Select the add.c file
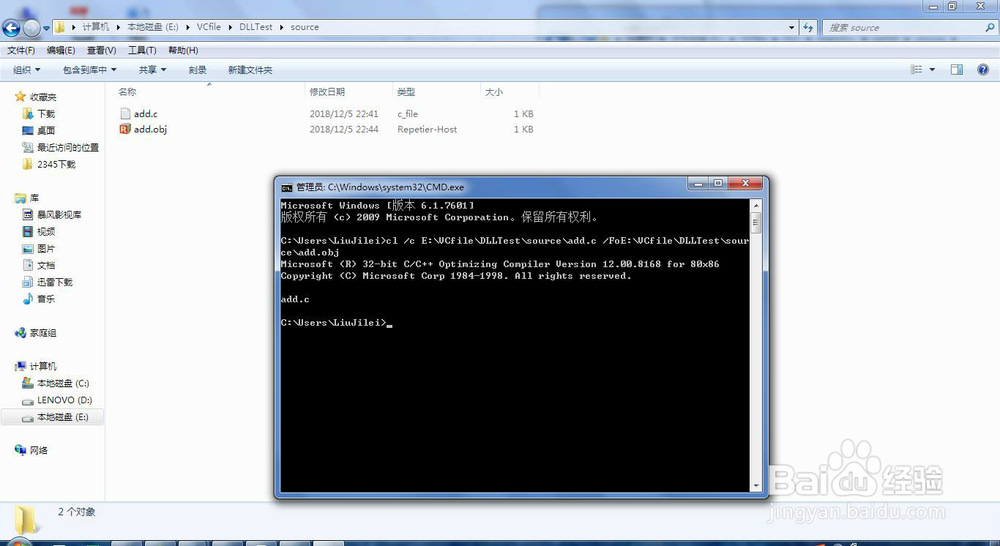Screen dimensions: 1000x546 click(x=145, y=114)
